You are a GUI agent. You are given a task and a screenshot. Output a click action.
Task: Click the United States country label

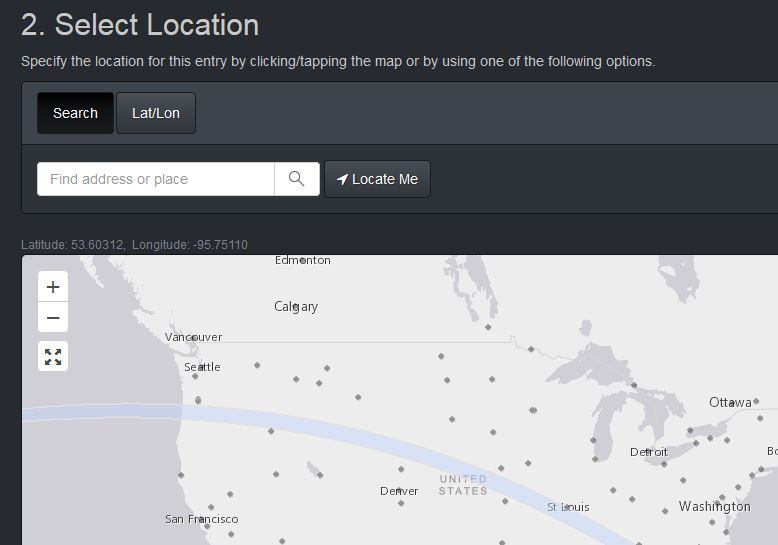(463, 485)
